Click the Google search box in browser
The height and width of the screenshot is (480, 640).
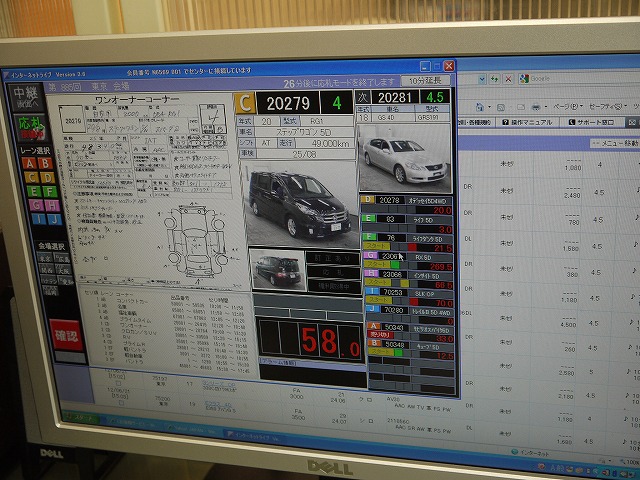[x=579, y=79]
